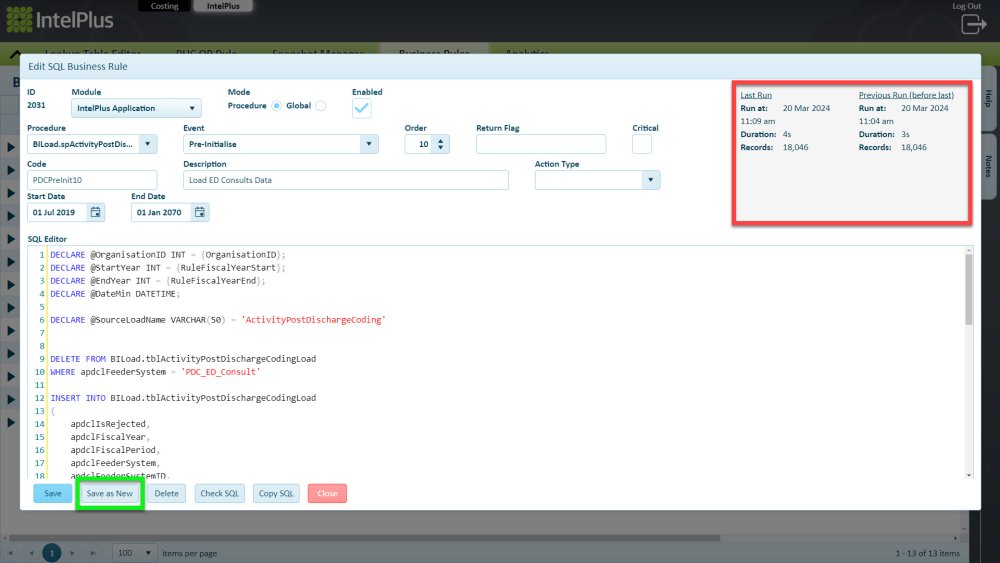The width and height of the screenshot is (1000, 563).
Task: Click apdclFiscalYear on line 15
Action: click(108, 437)
